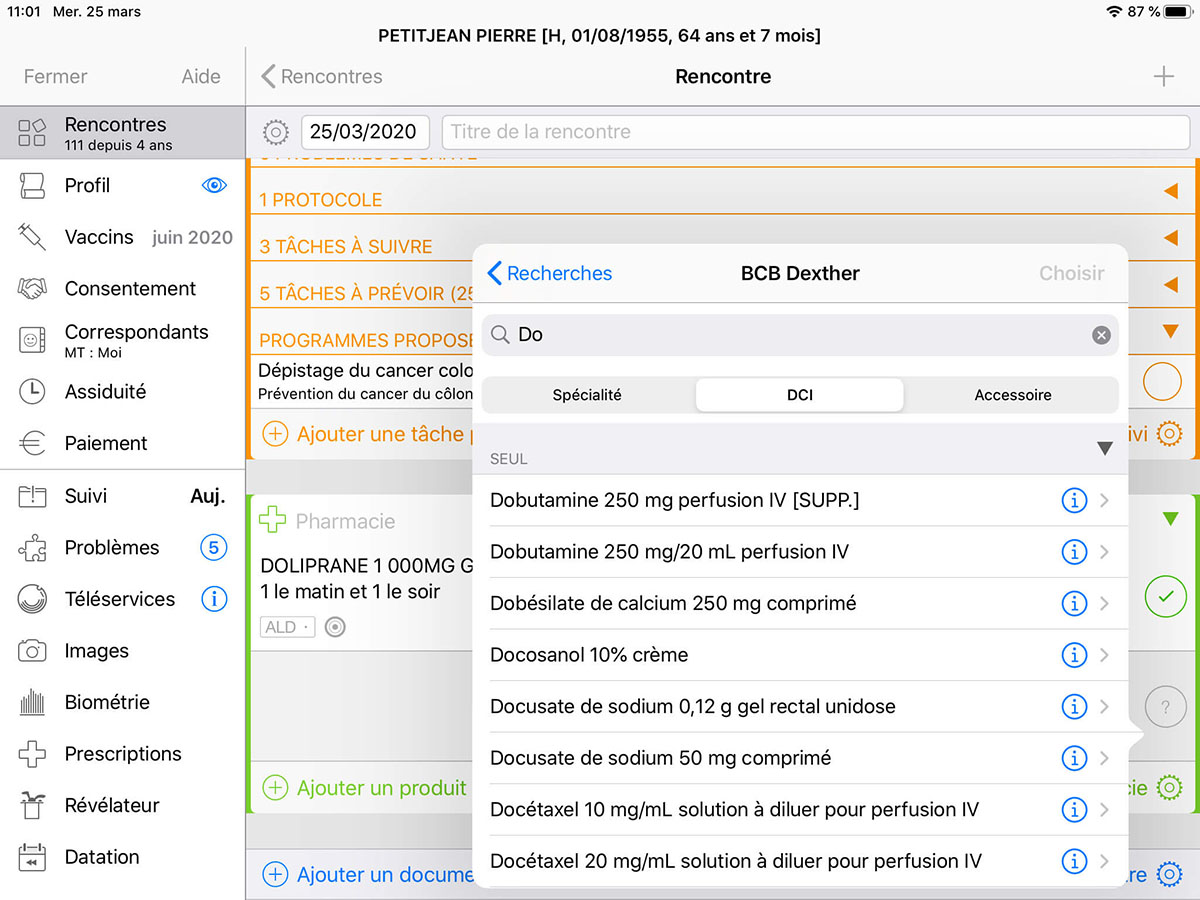The height and width of the screenshot is (900, 1200).
Task: Open the Révélateur sidebar icon
Action: tap(32, 805)
